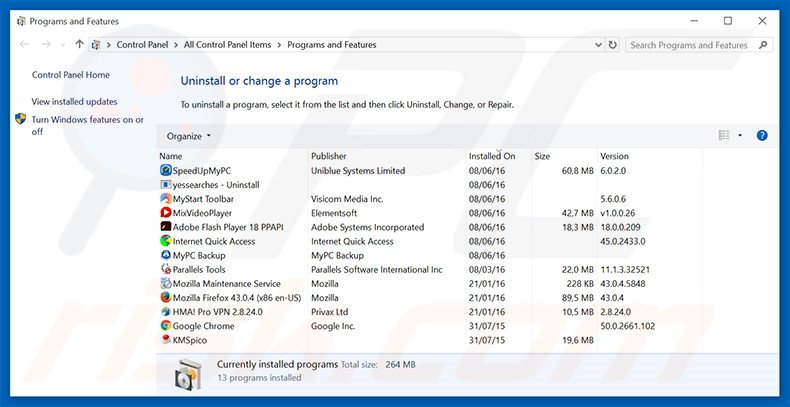Click the SpeedUpMyPC program icon
The height and width of the screenshot is (407, 790).
(x=166, y=170)
